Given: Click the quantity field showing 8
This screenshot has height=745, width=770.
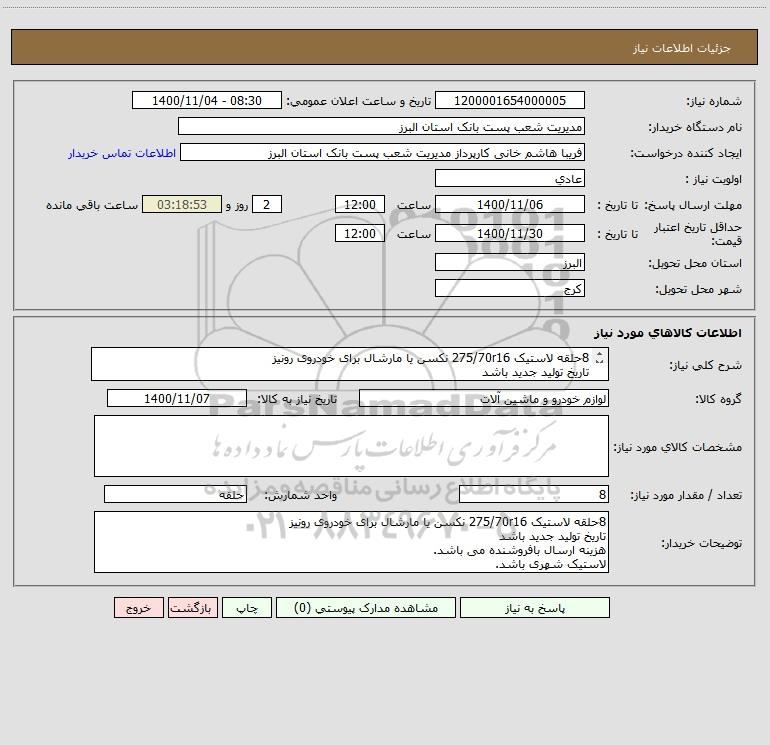Looking at the screenshot, I should tap(534, 495).
